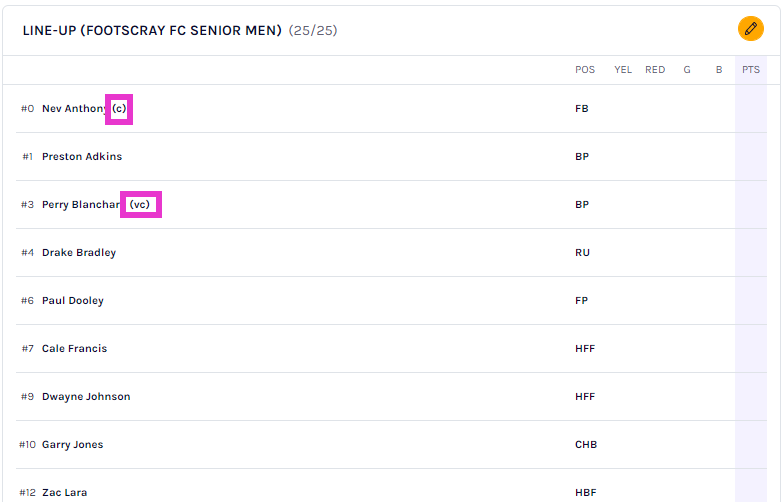Click the RED column header
This screenshot has height=502, width=781.
[x=655, y=70]
